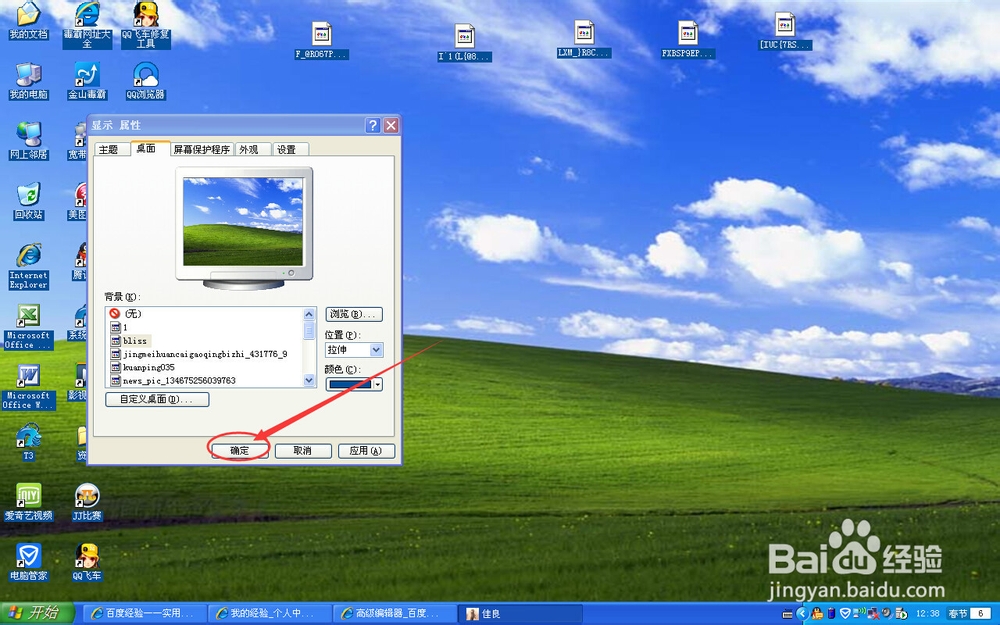Switch to 我的经验_个人中 taskbar window
This screenshot has width=1000, height=625.
coord(269,614)
